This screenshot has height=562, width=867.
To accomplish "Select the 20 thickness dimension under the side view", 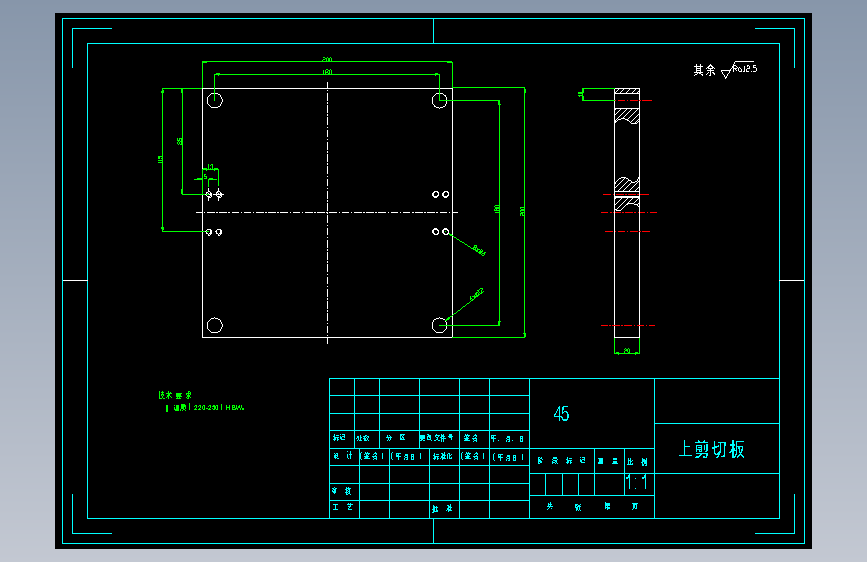I will (626, 351).
